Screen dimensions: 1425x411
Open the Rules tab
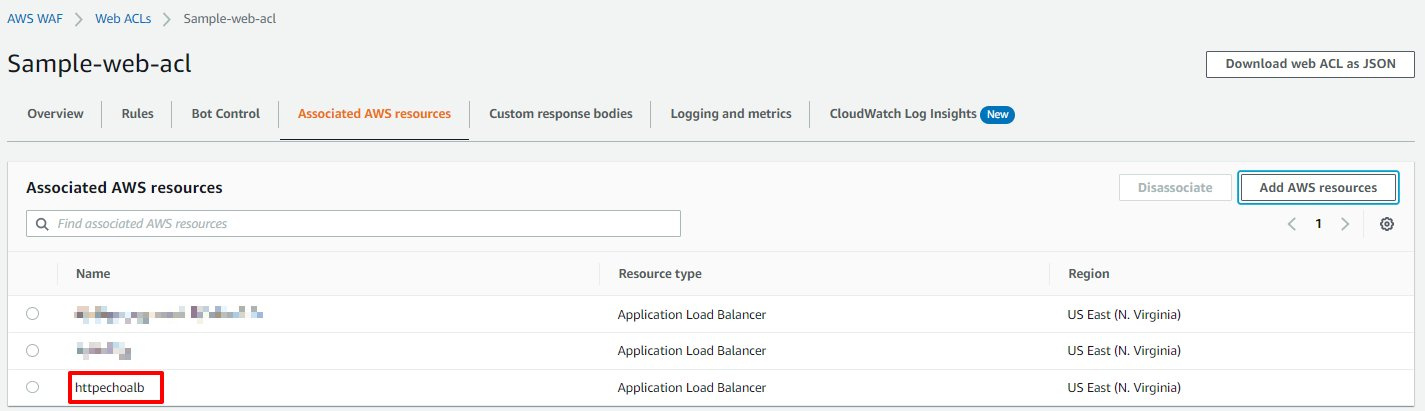tap(137, 114)
